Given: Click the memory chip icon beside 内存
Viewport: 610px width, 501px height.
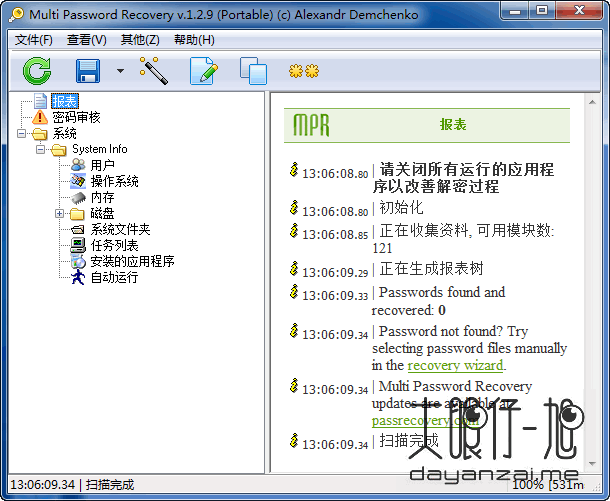Looking at the screenshot, I should 79,198.
